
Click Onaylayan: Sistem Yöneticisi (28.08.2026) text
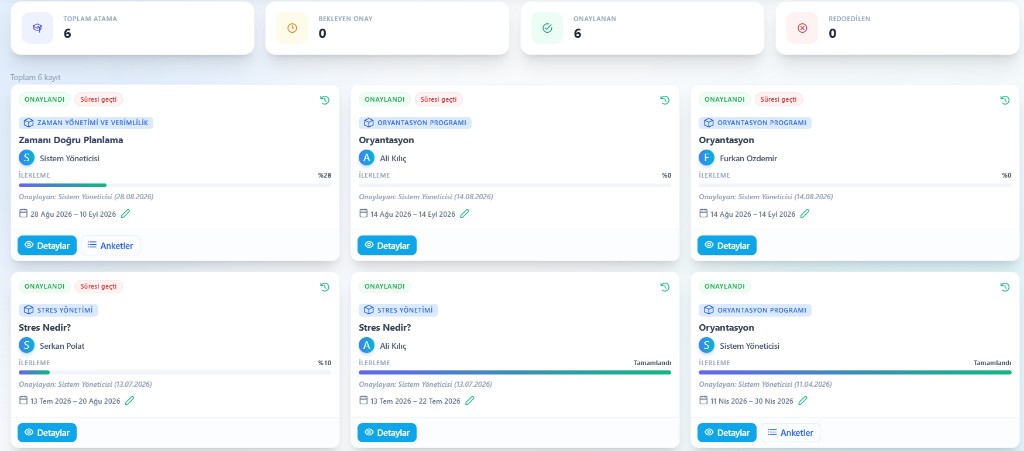point(86,196)
